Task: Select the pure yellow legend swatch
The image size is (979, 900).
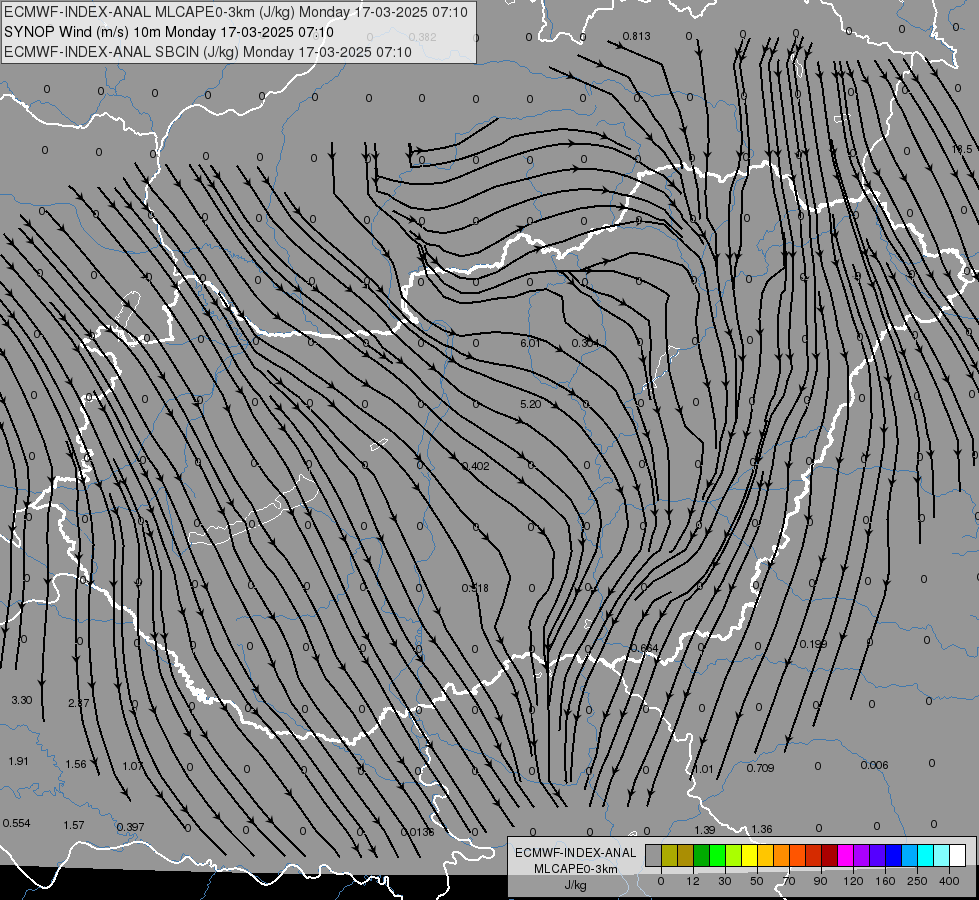Action: [749, 855]
